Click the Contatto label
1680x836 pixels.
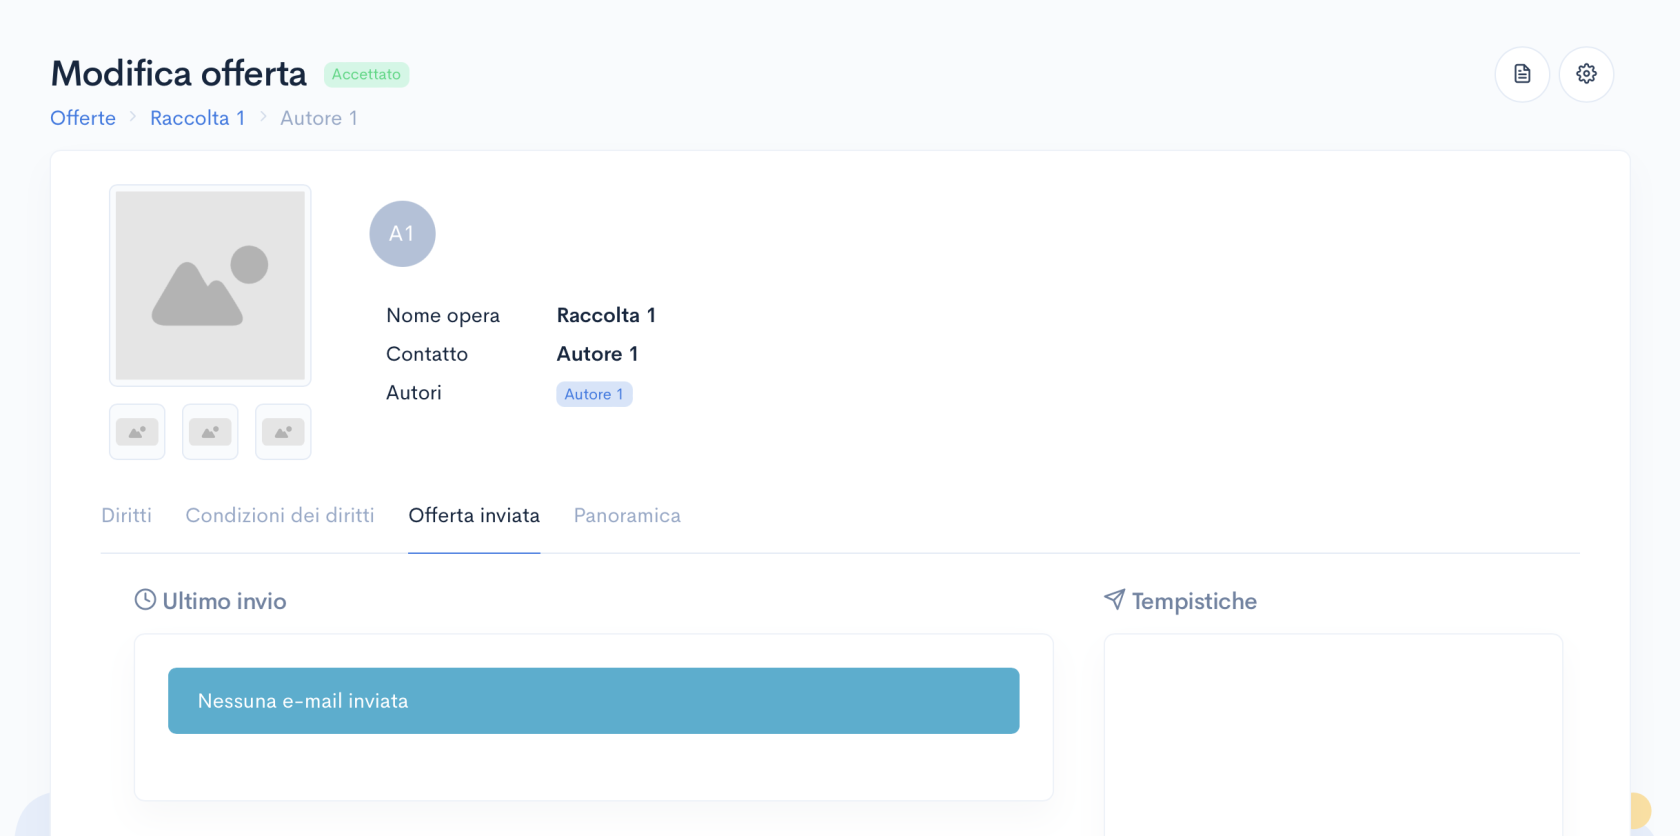pyautogui.click(x=427, y=354)
